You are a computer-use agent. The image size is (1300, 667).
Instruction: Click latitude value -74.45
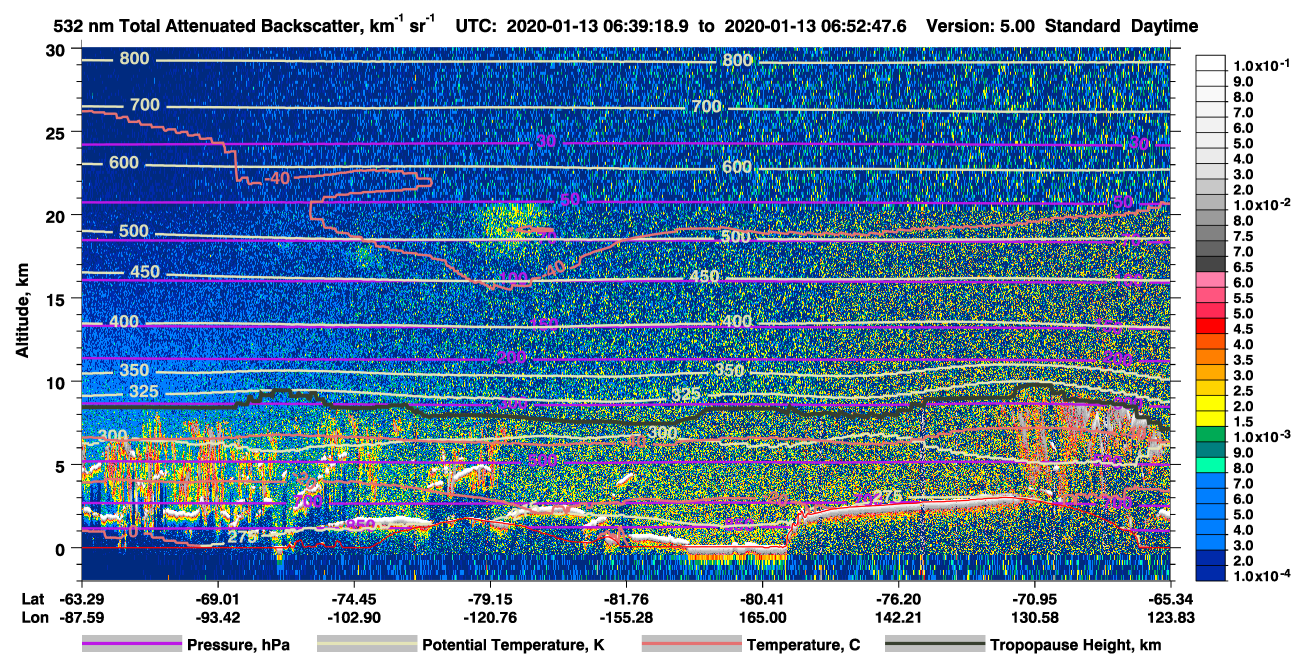click(353, 599)
